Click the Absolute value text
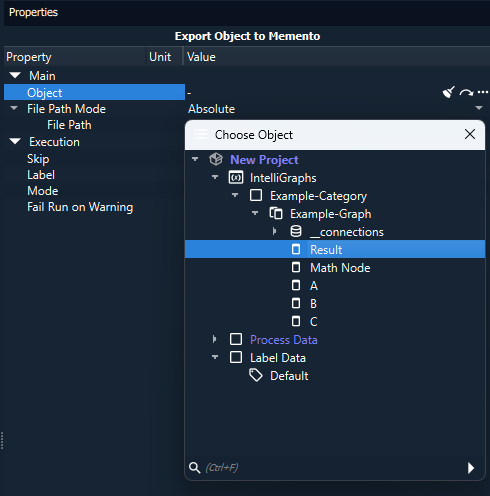 pos(211,109)
